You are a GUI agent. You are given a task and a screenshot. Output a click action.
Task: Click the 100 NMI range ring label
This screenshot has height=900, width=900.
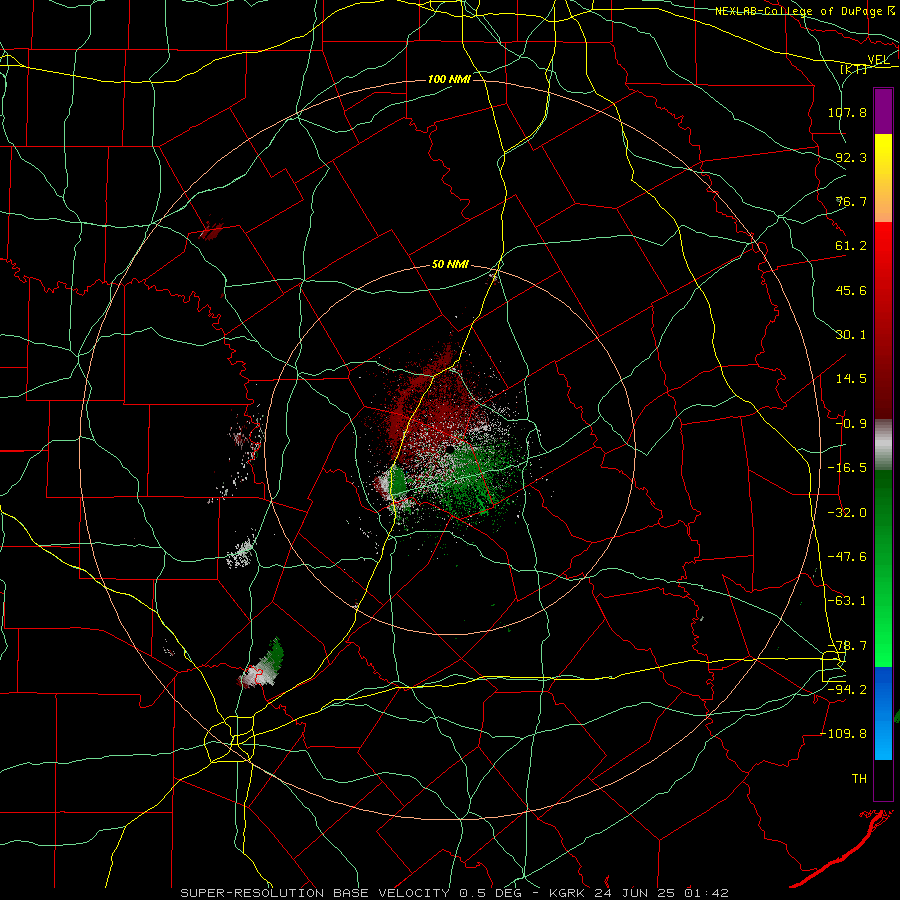(449, 79)
